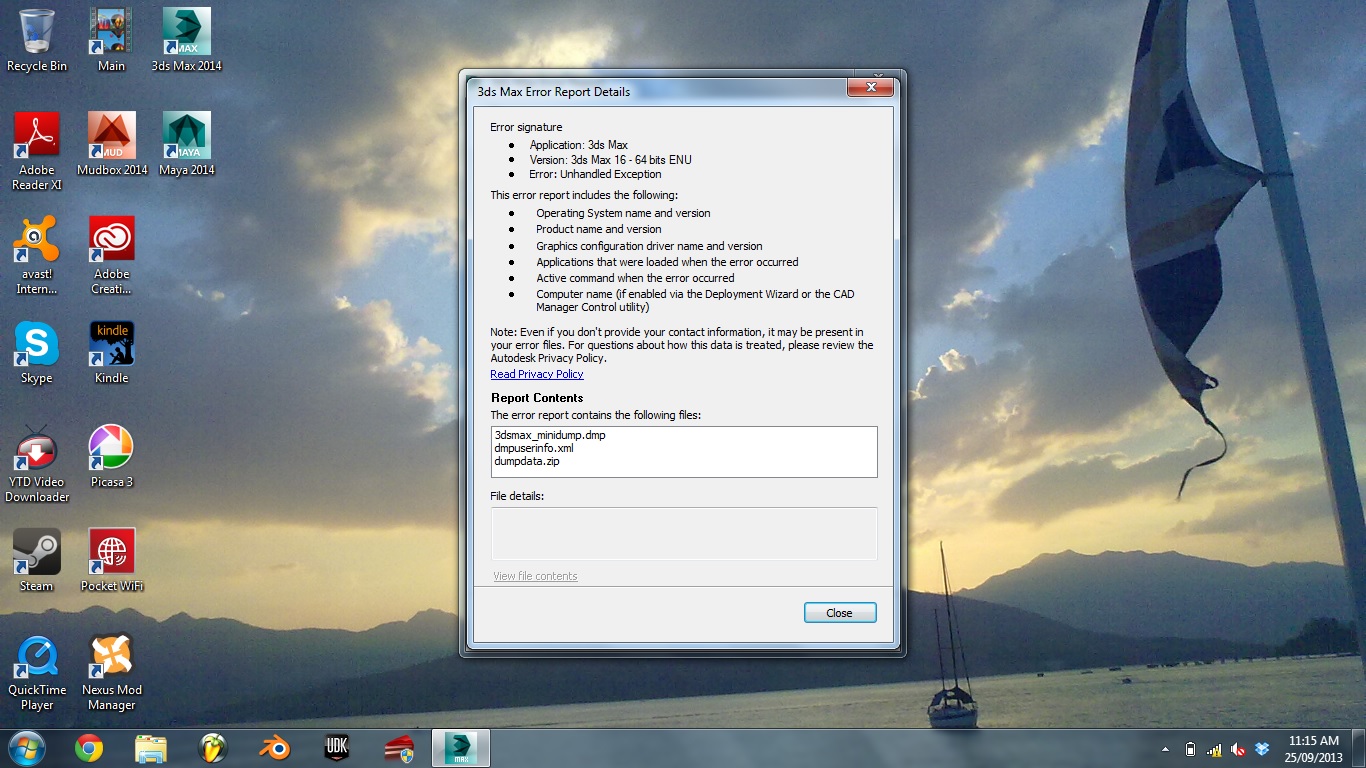Open the Adobe Creative Cloud shortcut

111,255
